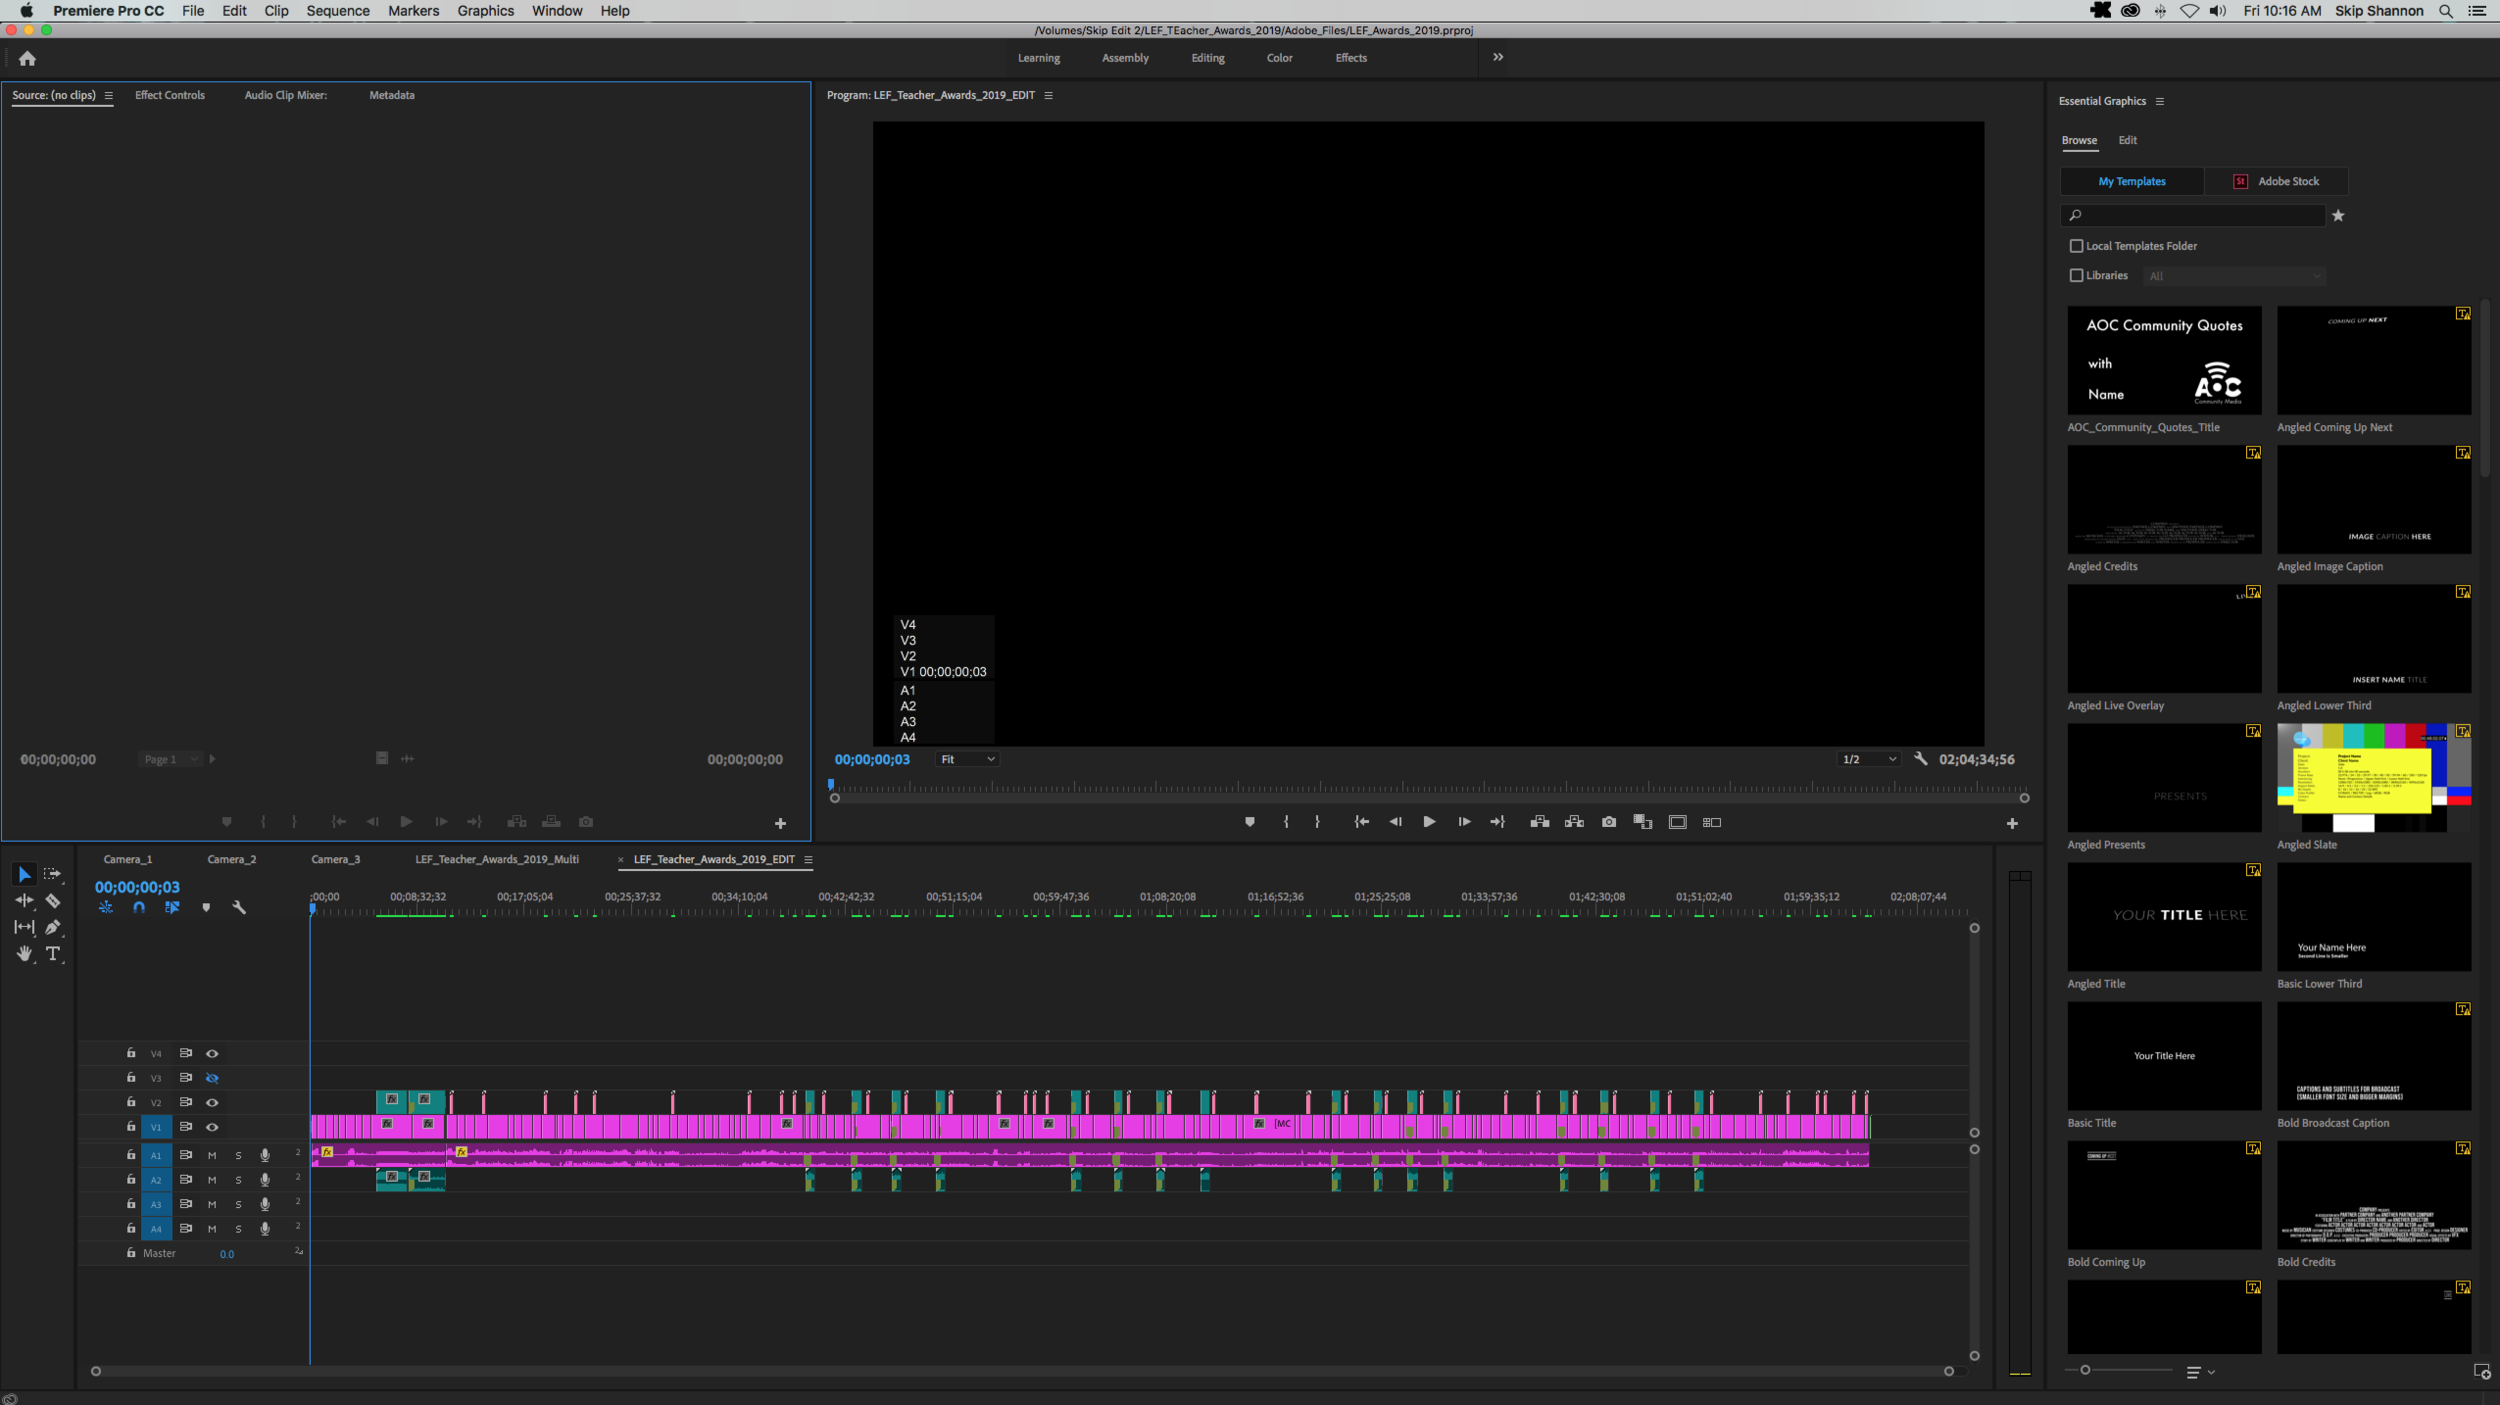Click the Adobe Stock button
2500x1405 pixels.
coord(2276,181)
